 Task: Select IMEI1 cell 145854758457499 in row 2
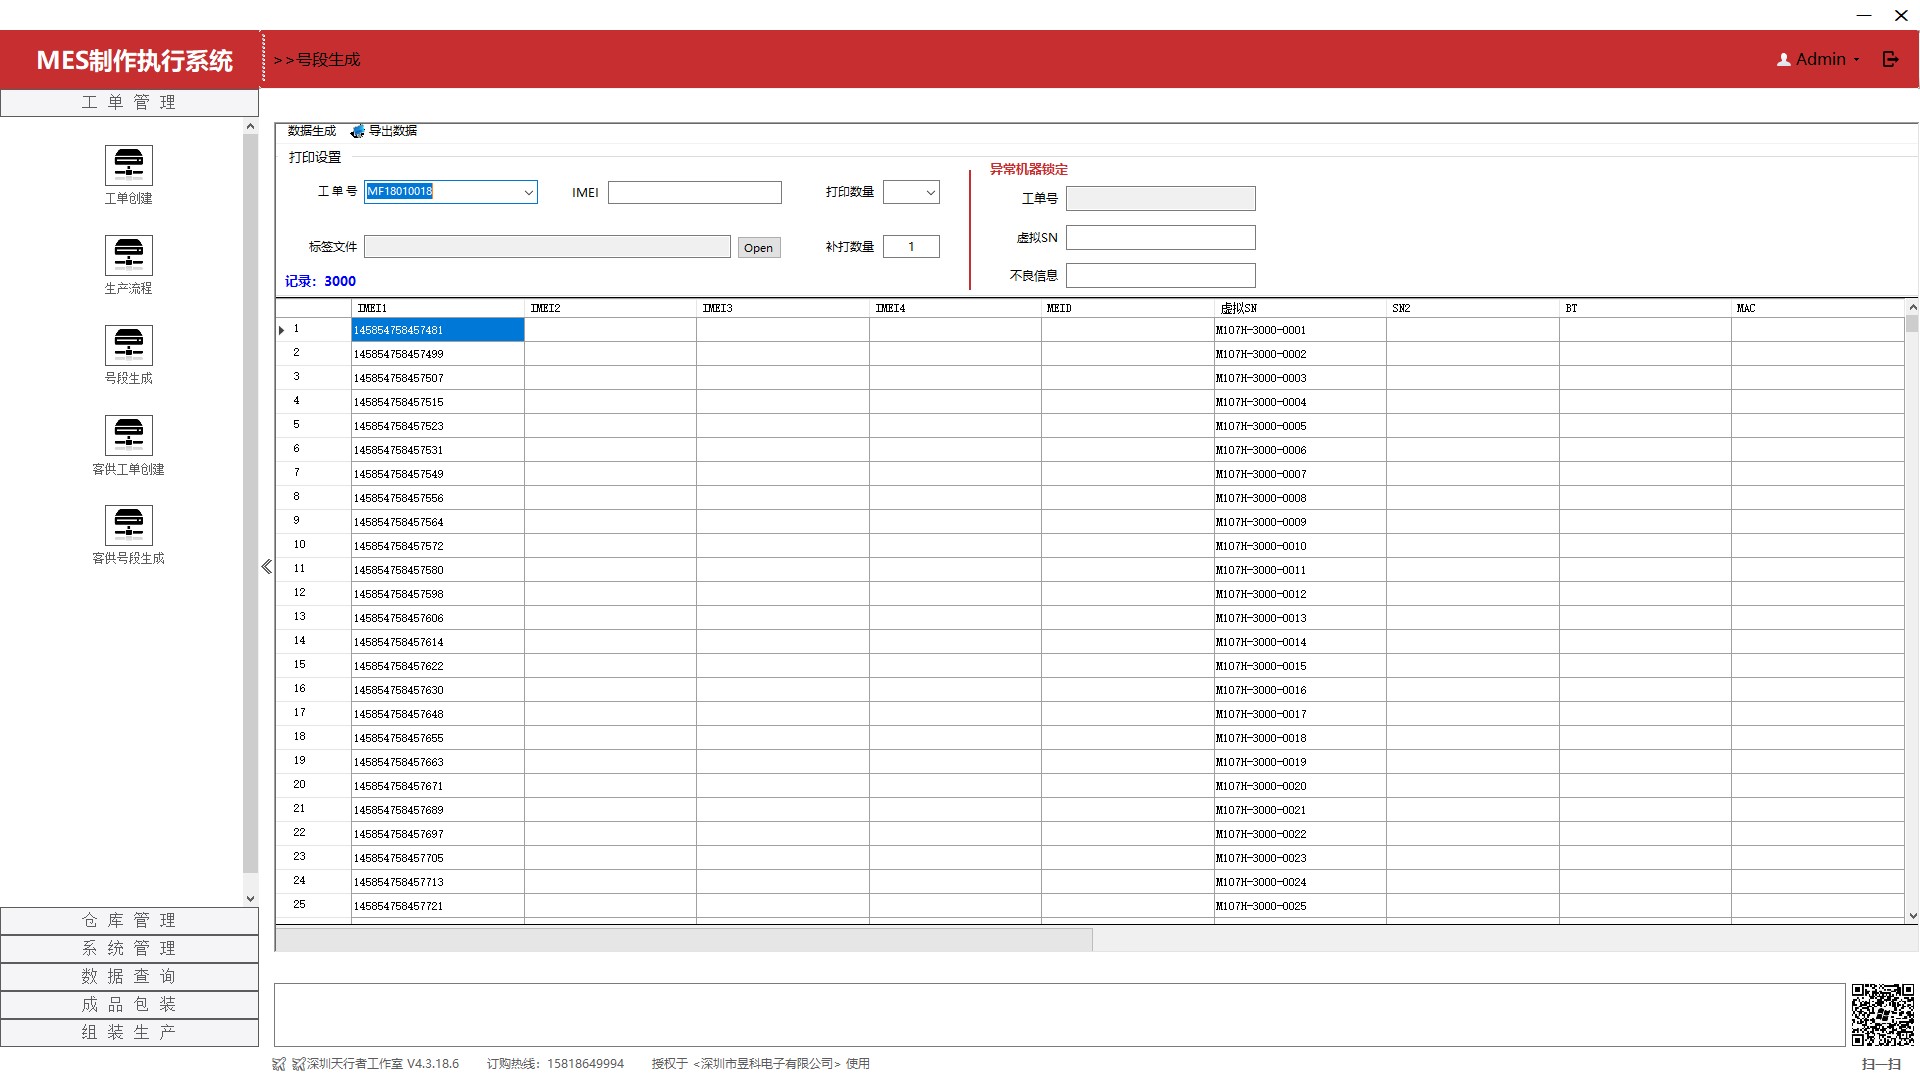[437, 354]
